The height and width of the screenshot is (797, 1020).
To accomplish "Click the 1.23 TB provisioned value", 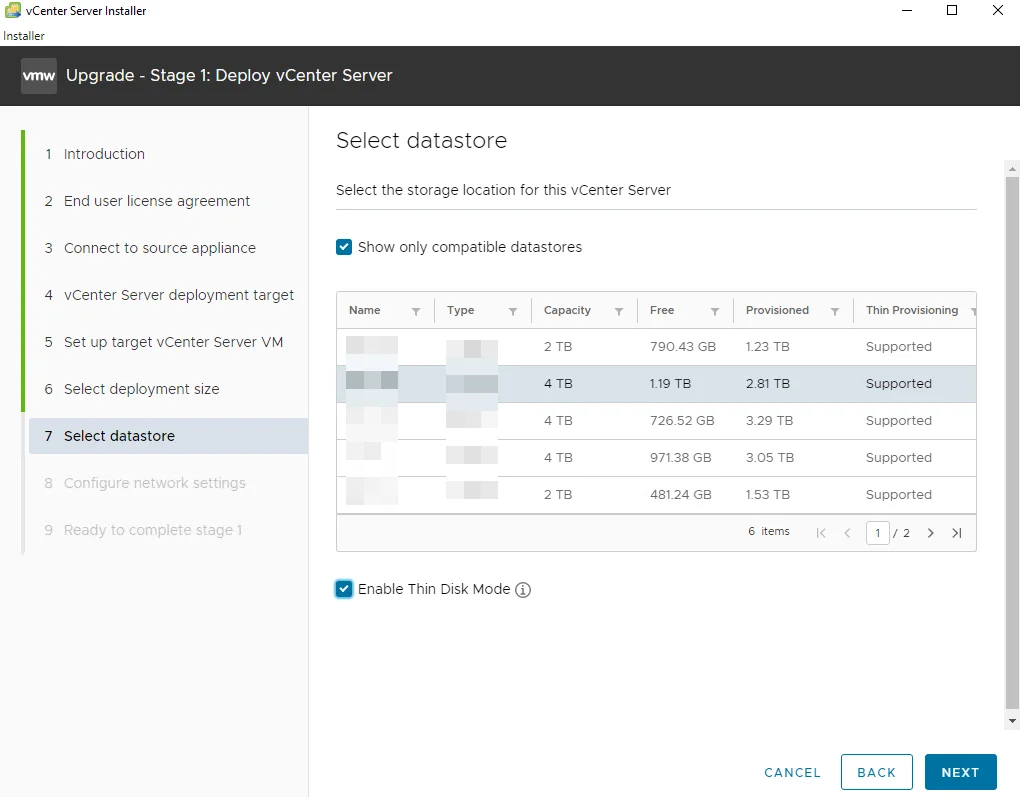I will pos(768,347).
